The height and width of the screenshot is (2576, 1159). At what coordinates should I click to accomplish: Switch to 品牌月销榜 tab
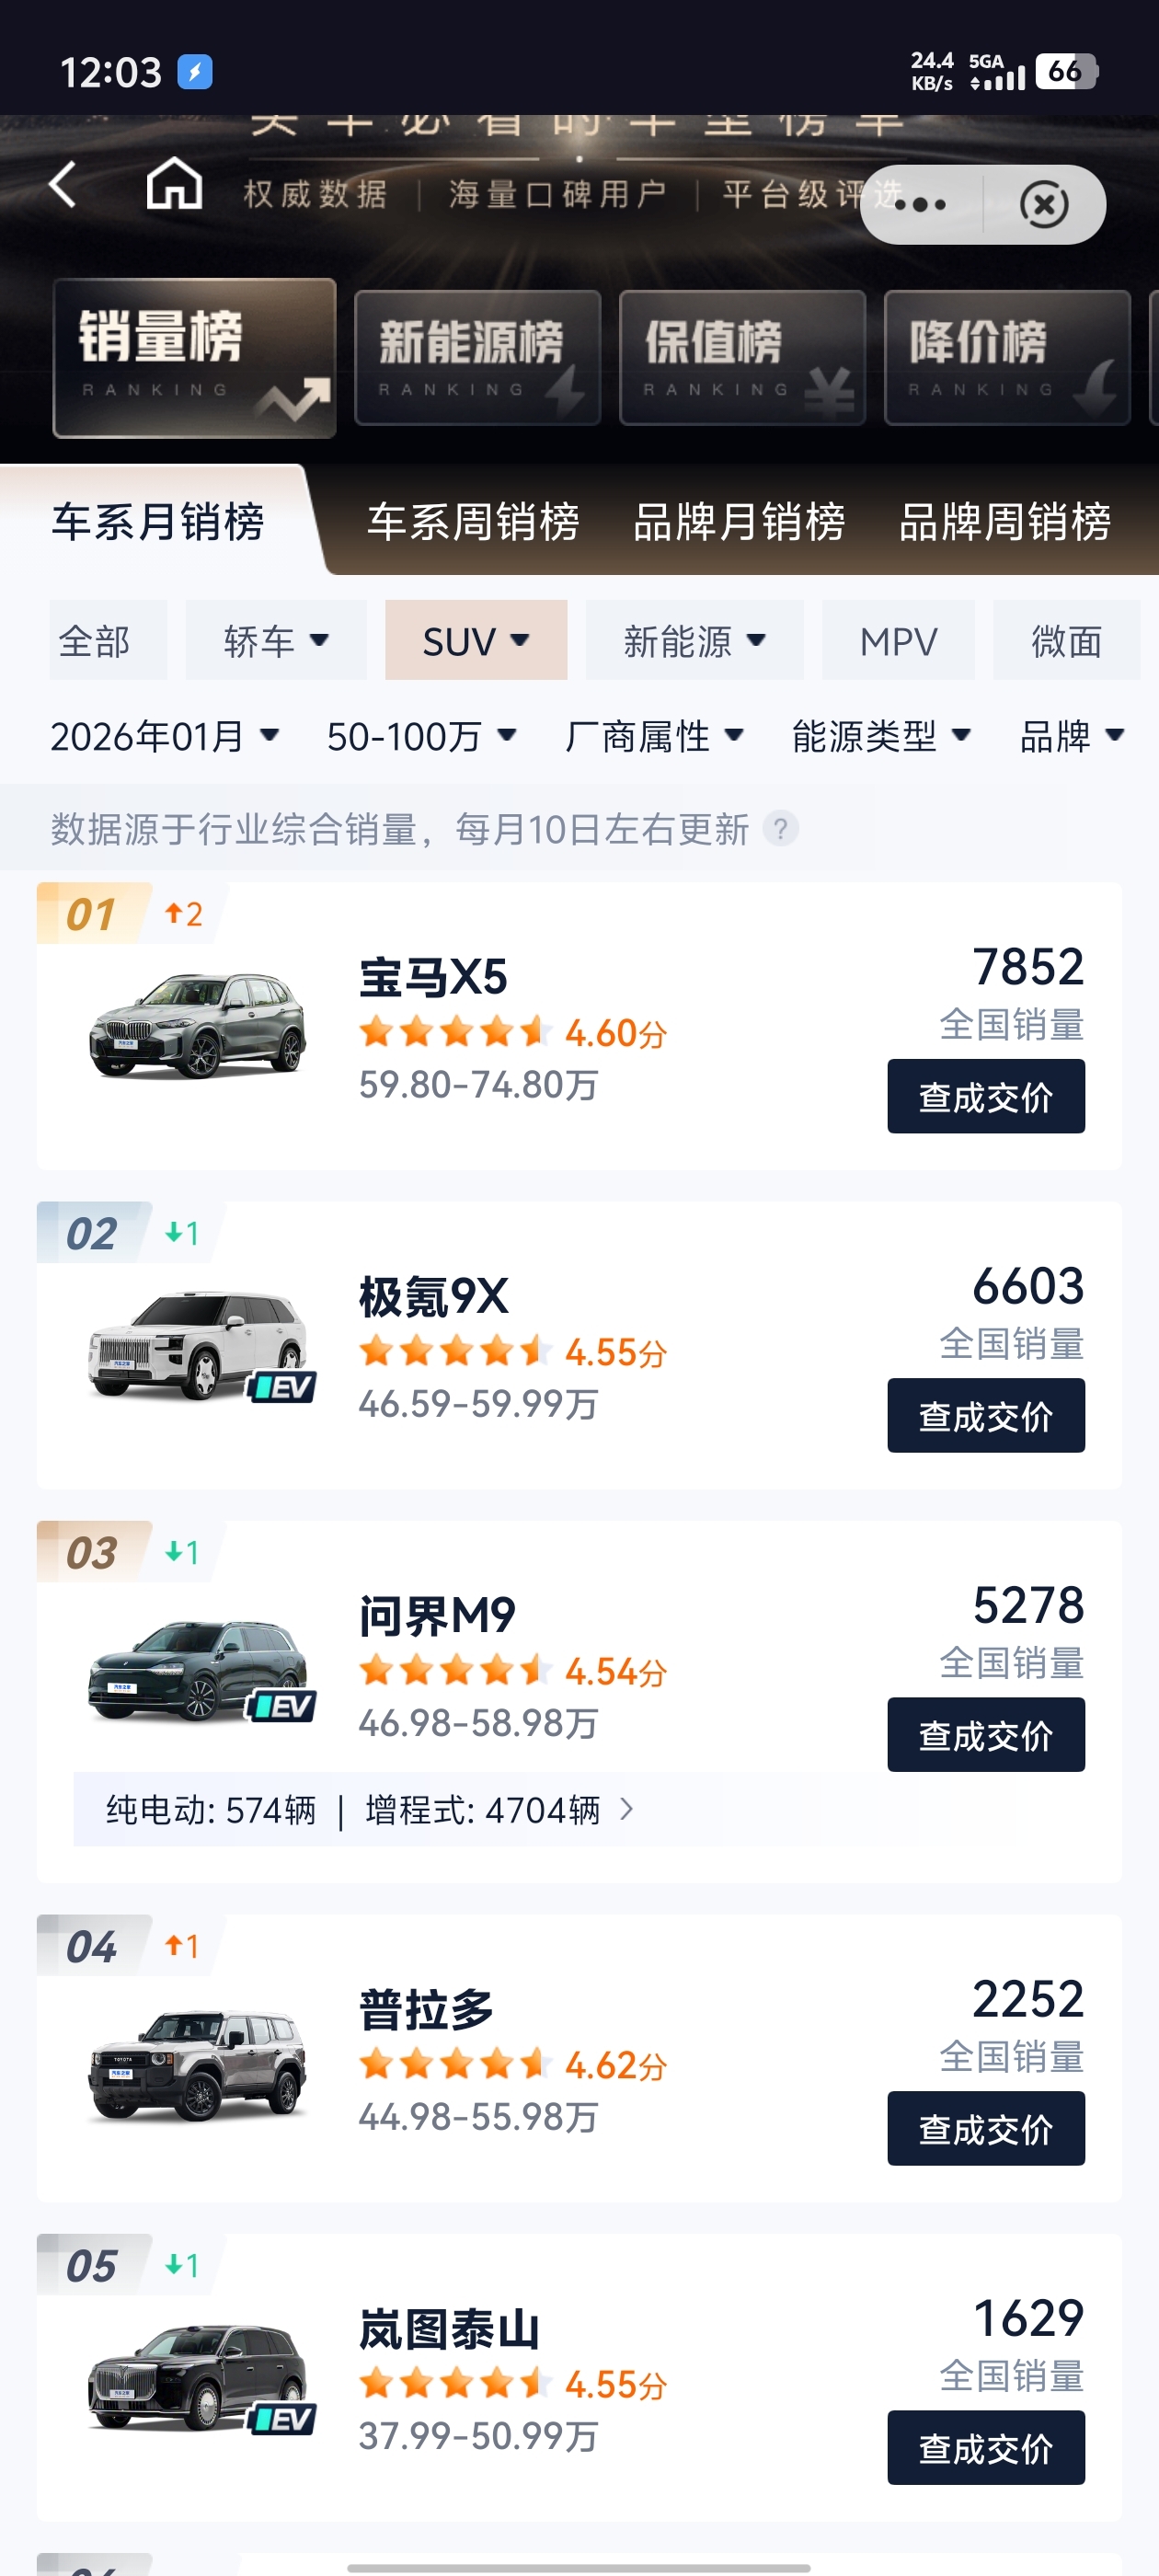point(739,522)
